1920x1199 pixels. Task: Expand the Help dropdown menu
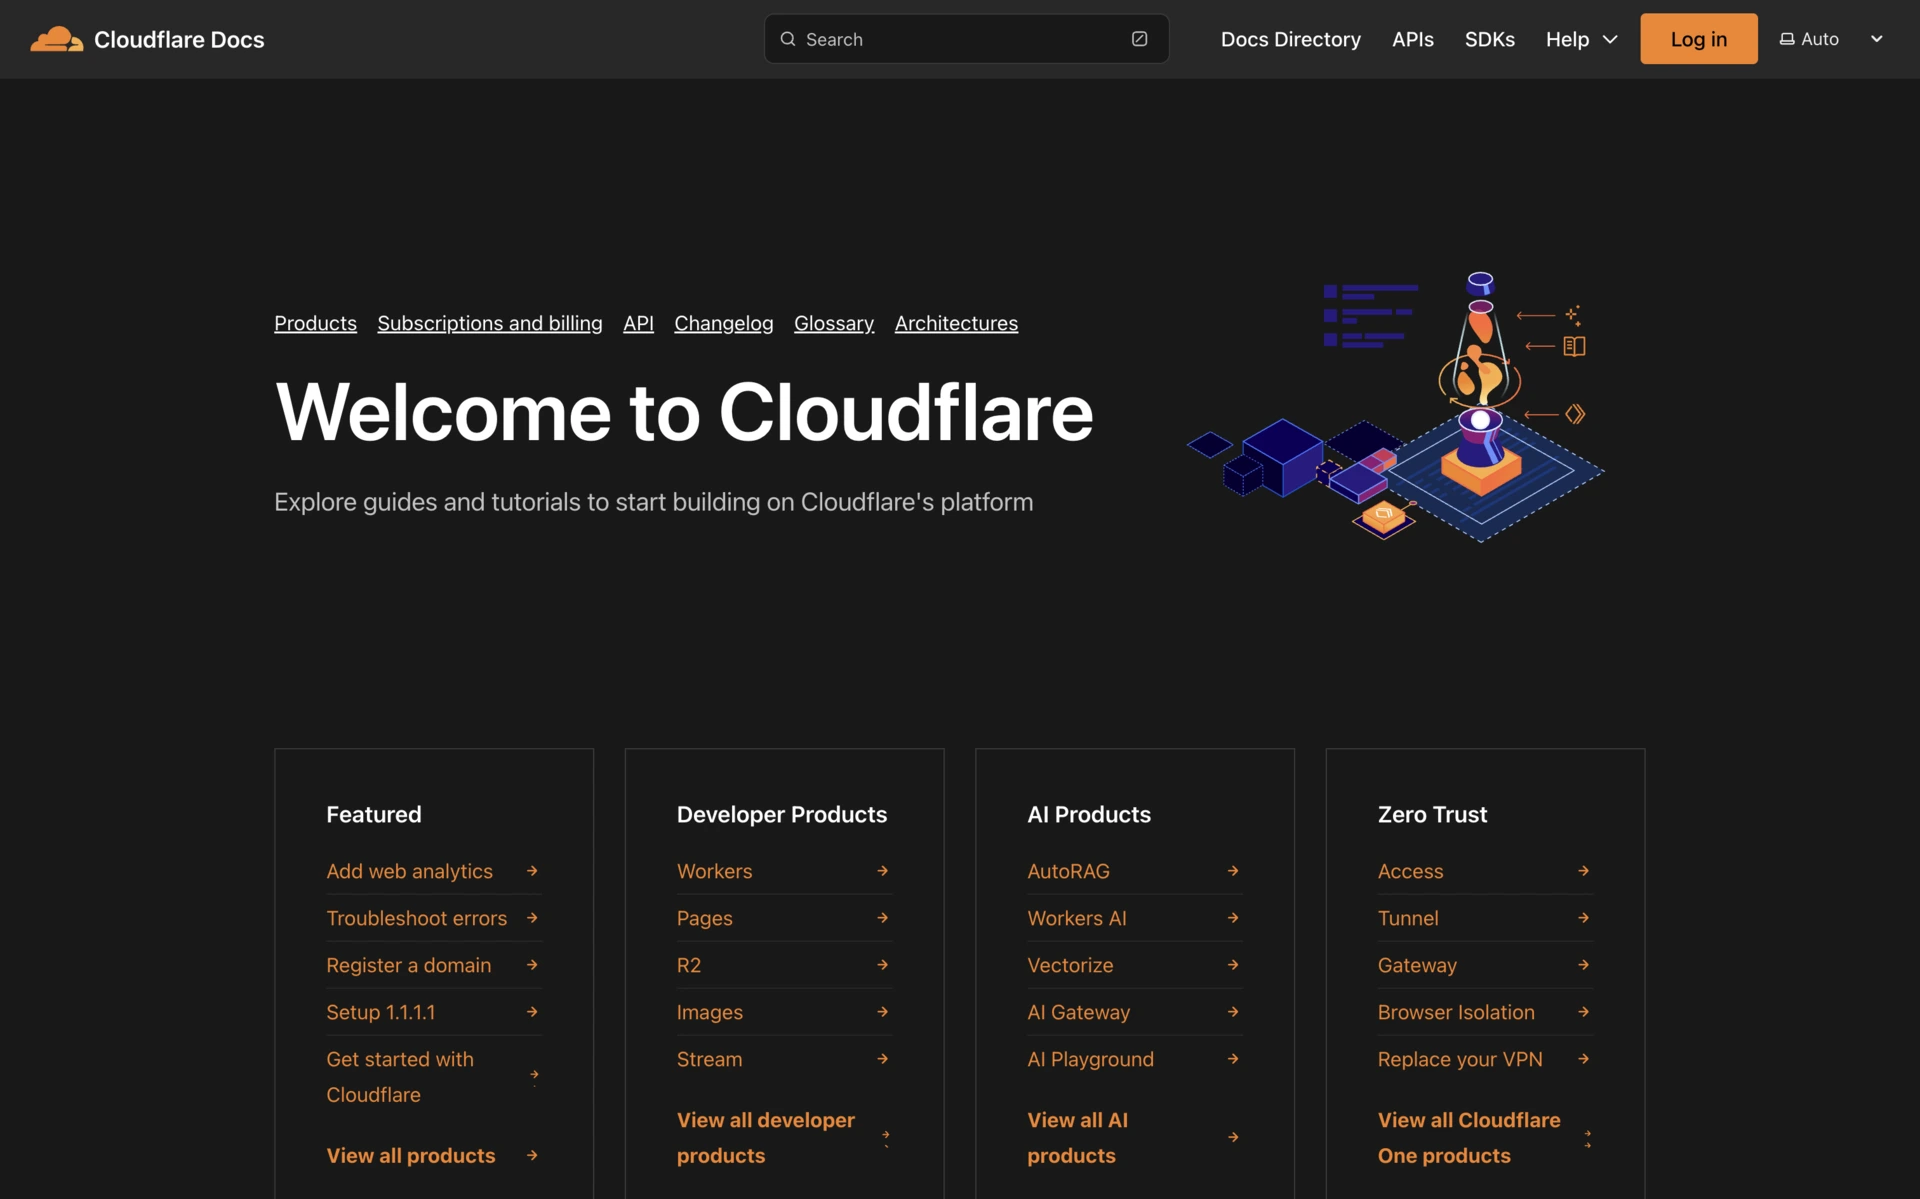click(x=1581, y=39)
